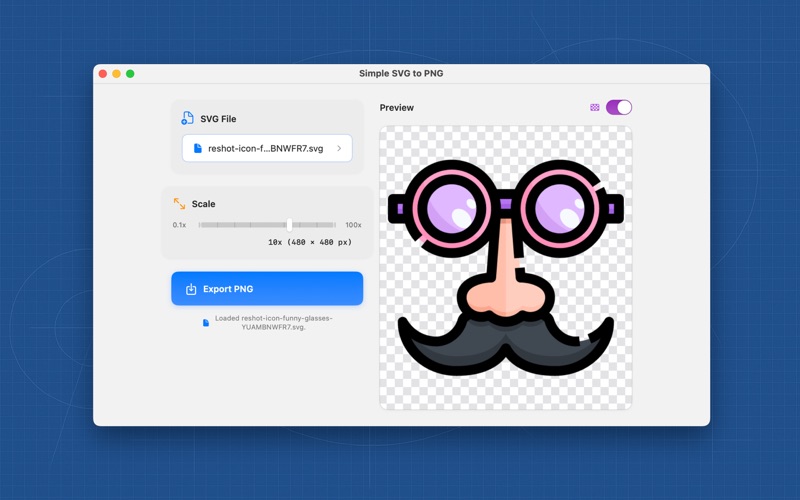Viewport: 800px width, 500px height.
Task: Click the Scale arrows icon
Action: (x=179, y=204)
